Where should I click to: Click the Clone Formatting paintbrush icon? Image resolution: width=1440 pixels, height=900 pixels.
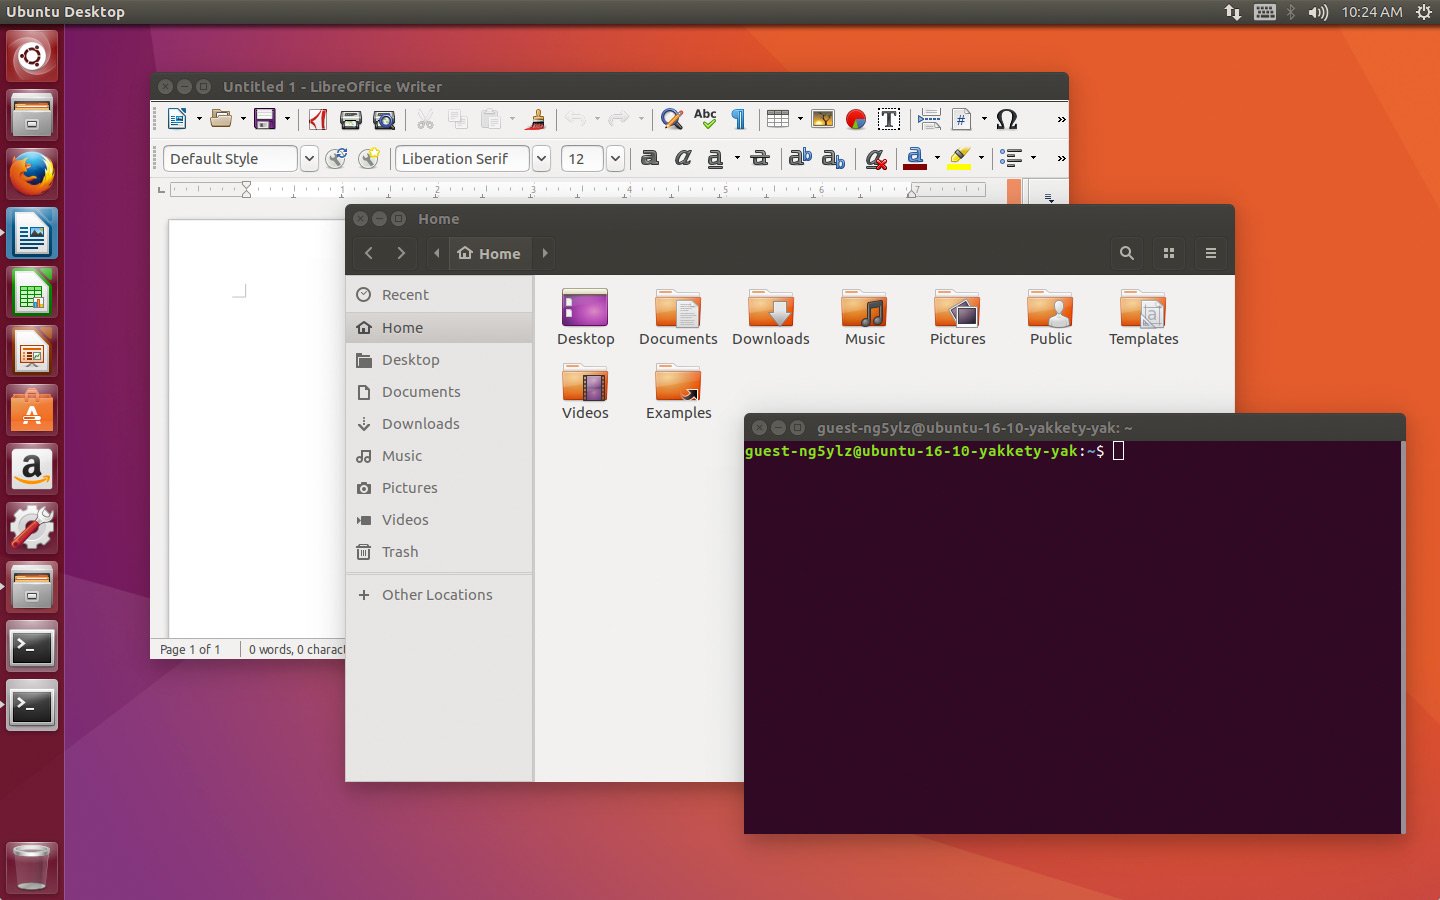(x=536, y=120)
